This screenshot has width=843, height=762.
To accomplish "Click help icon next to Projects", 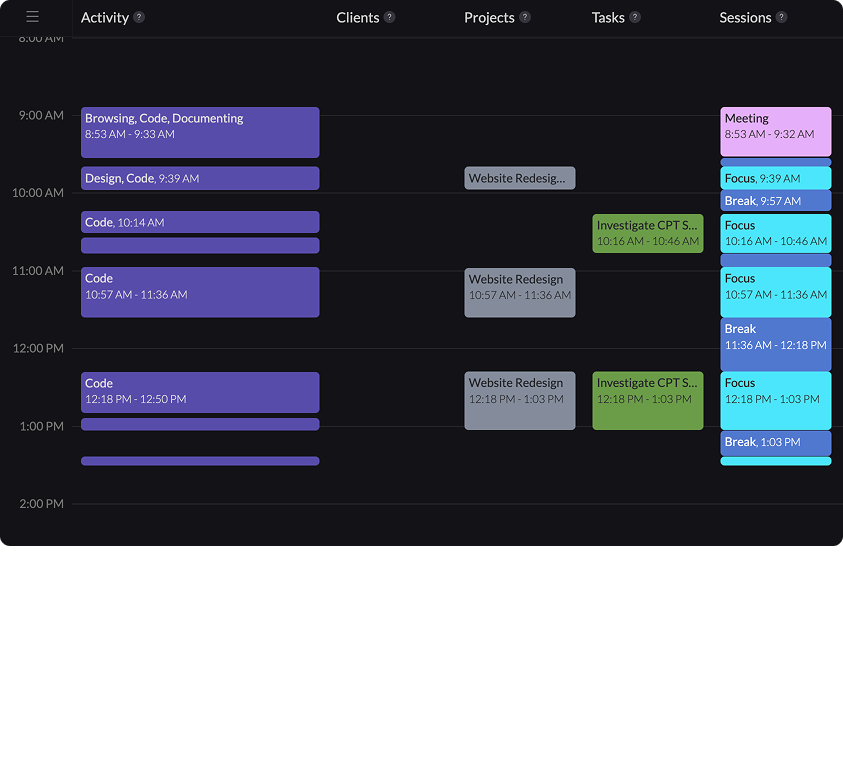I will 525,17.
